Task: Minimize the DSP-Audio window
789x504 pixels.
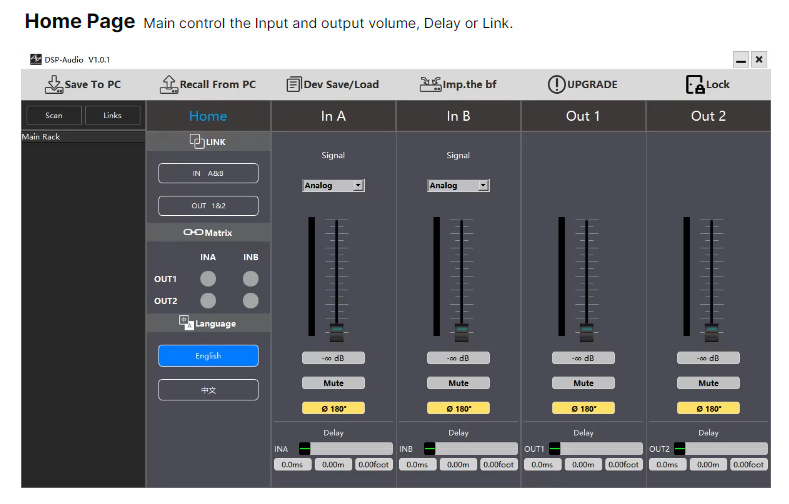Action: pos(741,59)
